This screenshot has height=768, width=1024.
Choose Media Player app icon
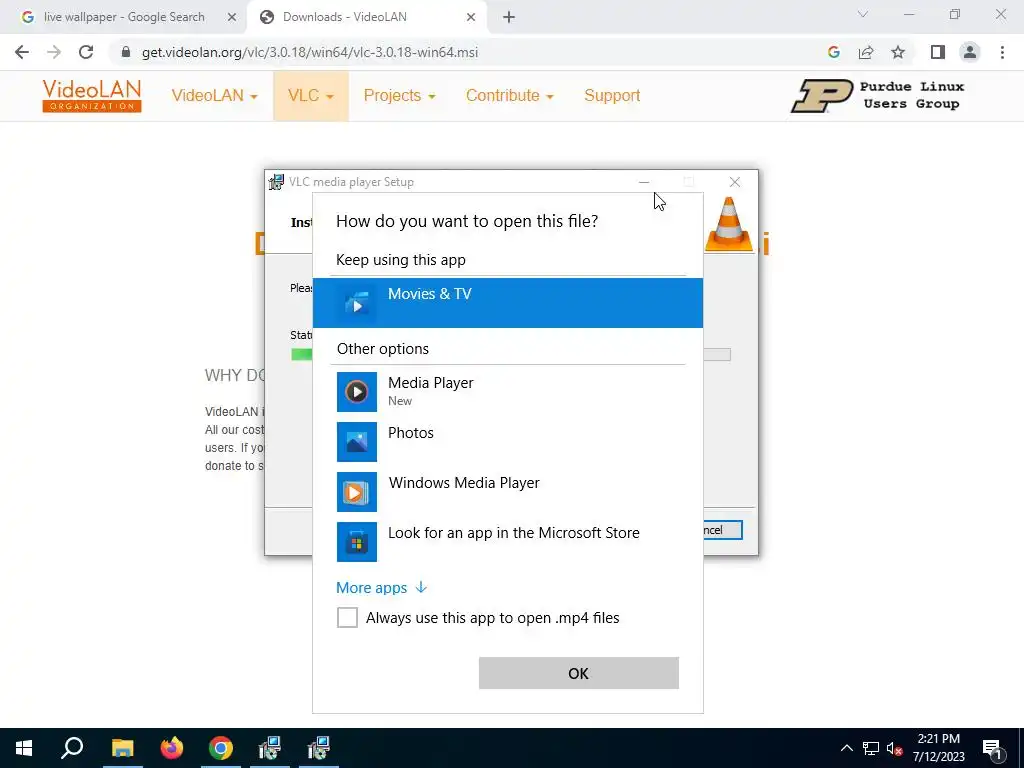pyautogui.click(x=357, y=392)
